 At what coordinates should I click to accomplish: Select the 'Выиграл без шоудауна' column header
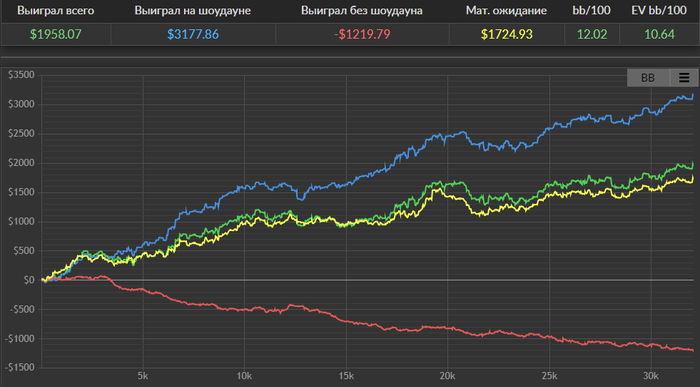[362, 11]
